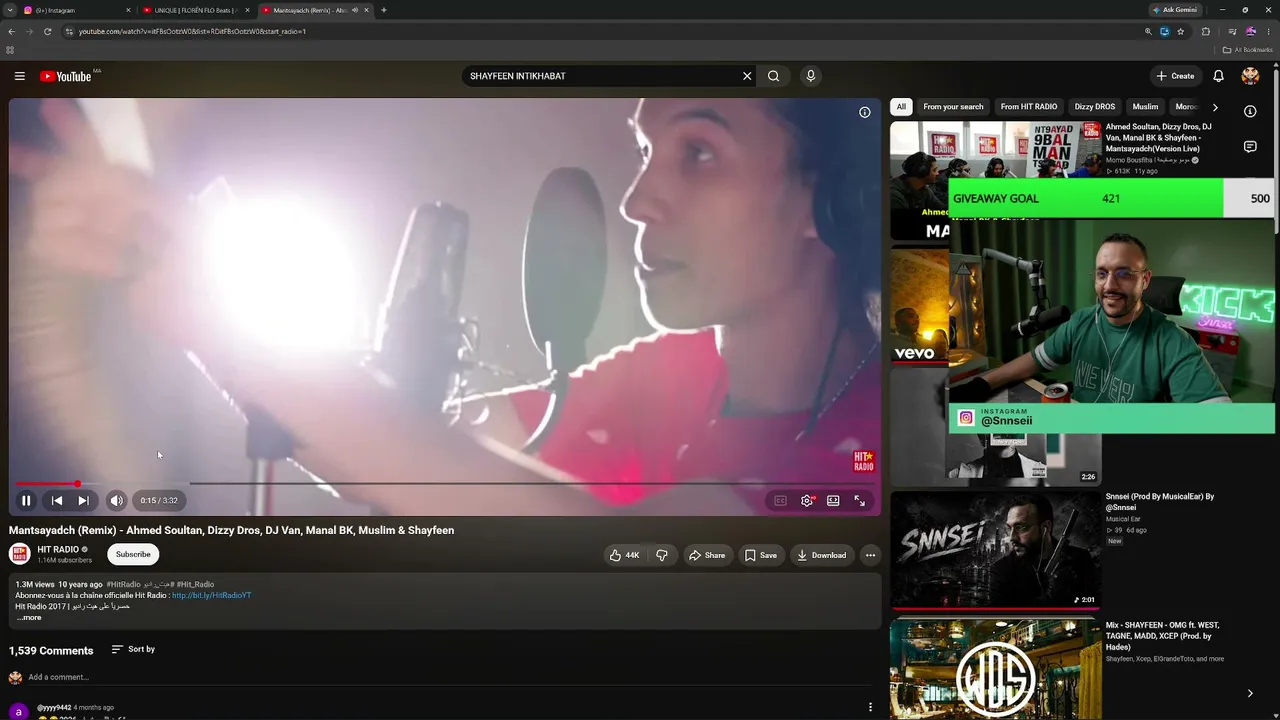This screenshot has height=720, width=1280.
Task: Click the address bar URL
Action: point(192,31)
